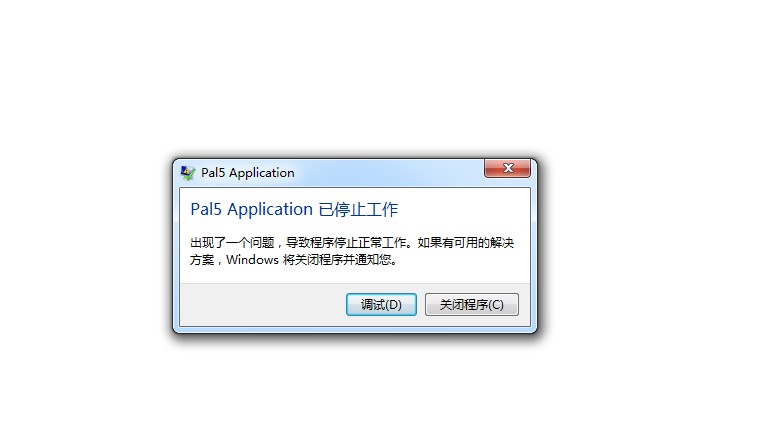The height and width of the screenshot is (426, 758).
Task: Click the 已停止工作 text in the heading
Action: 358,209
